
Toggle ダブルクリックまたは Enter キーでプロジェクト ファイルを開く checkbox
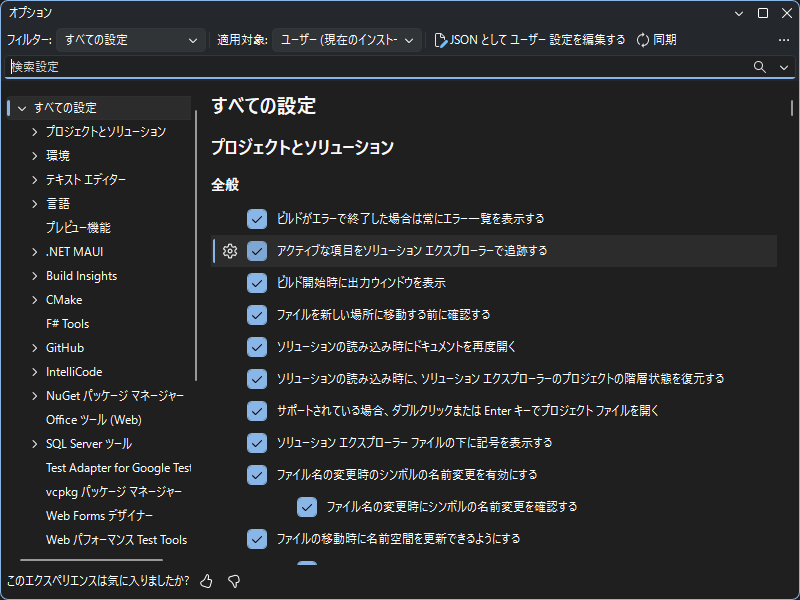[257, 411]
